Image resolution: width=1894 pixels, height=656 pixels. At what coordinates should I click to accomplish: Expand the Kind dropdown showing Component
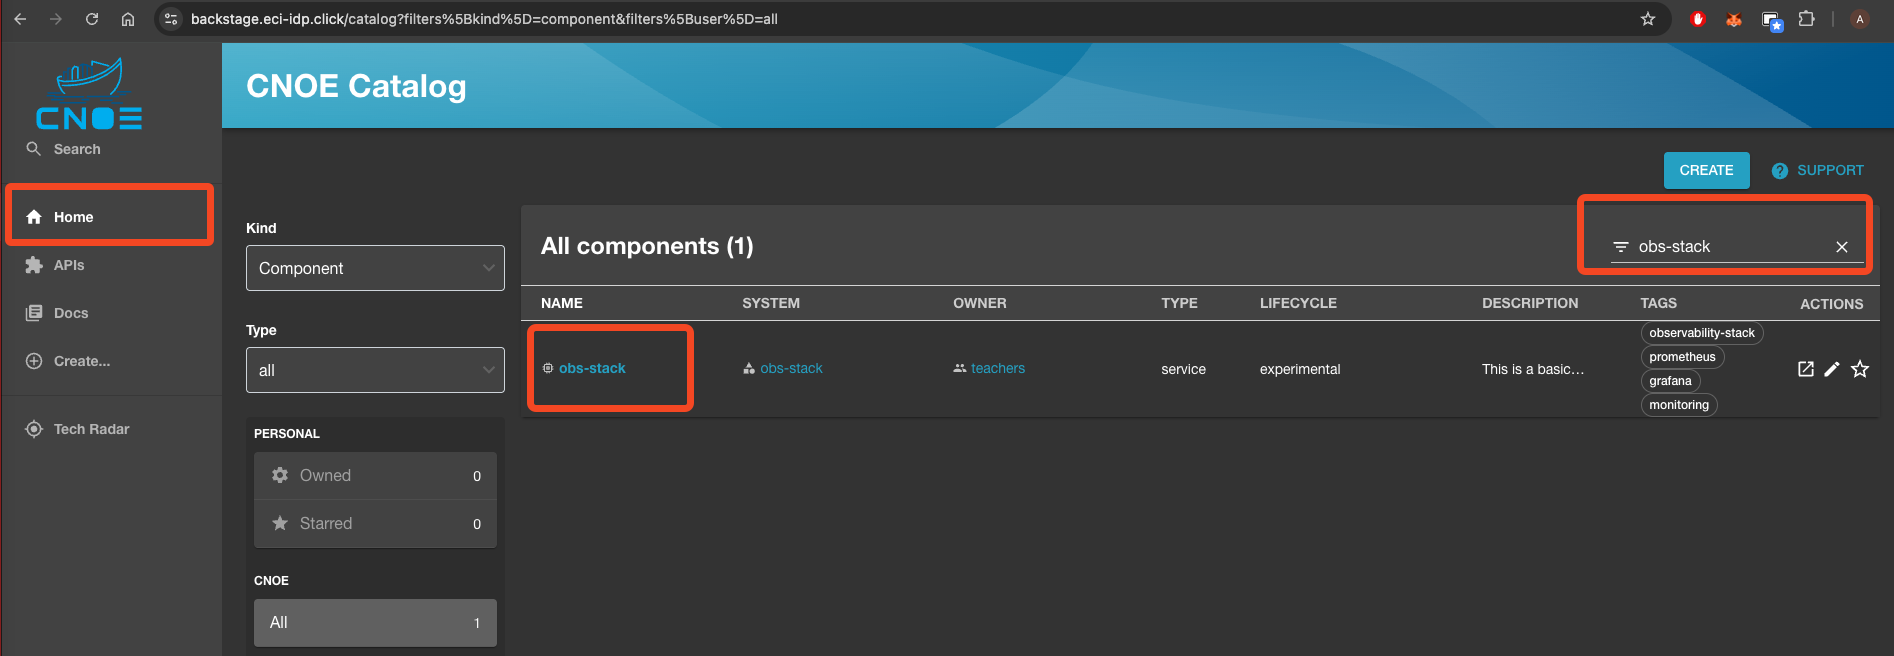tap(375, 268)
